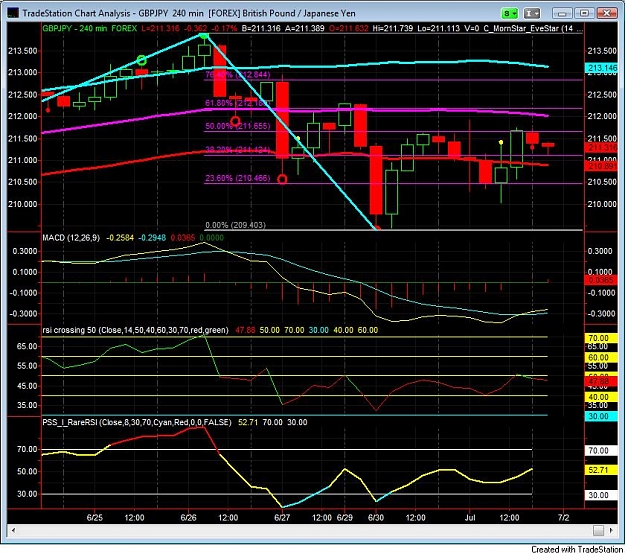Click the 76.40% (212.844) Fibonacci label
Screen dimensions: 625x554
tap(238, 75)
